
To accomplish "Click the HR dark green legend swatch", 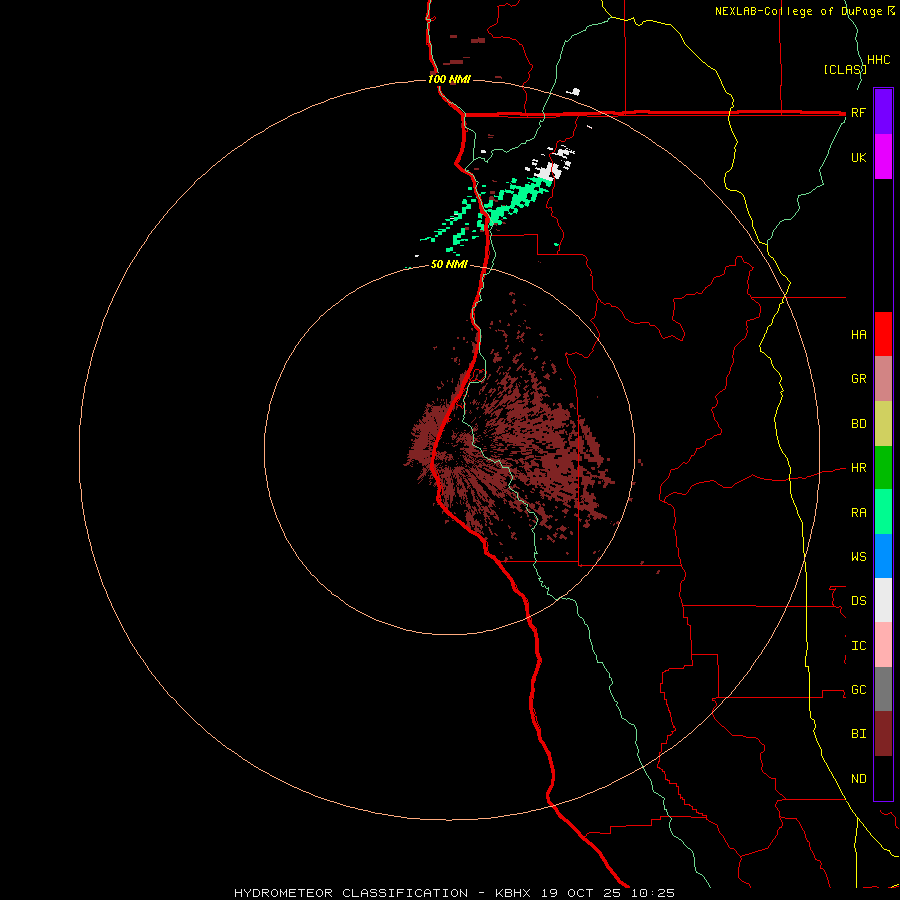I will (883, 468).
